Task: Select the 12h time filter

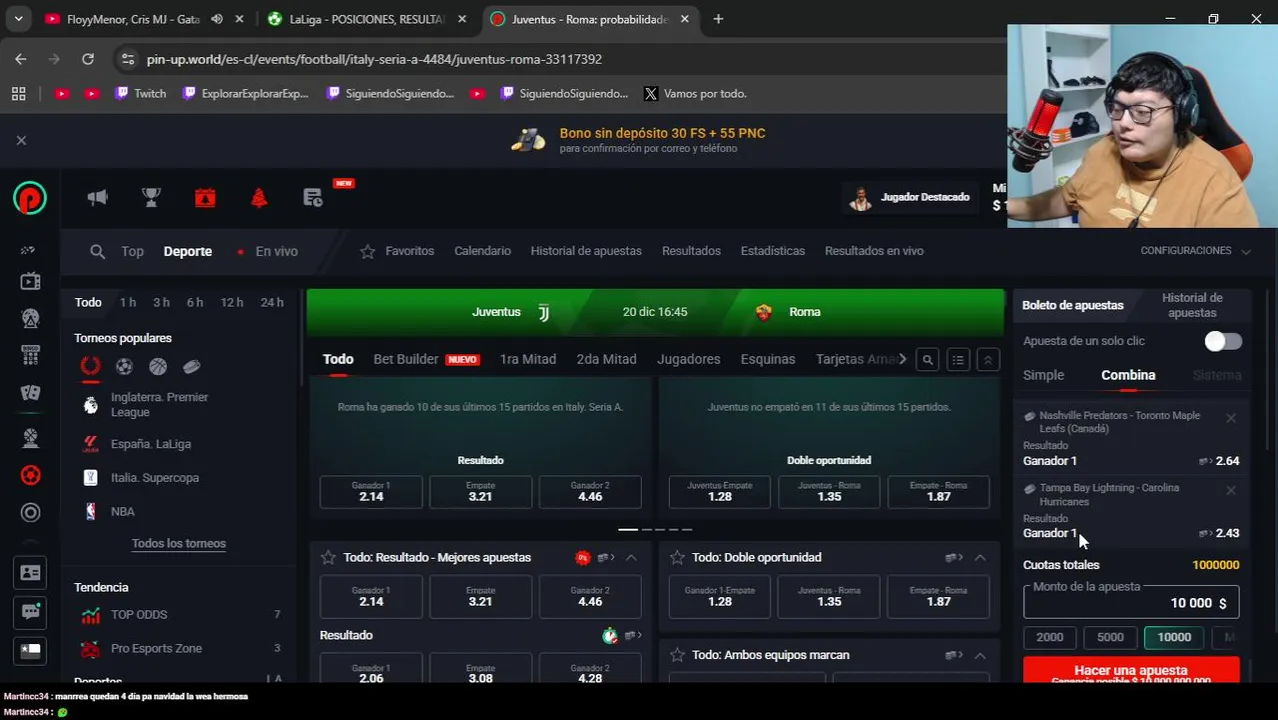Action: tap(232, 302)
